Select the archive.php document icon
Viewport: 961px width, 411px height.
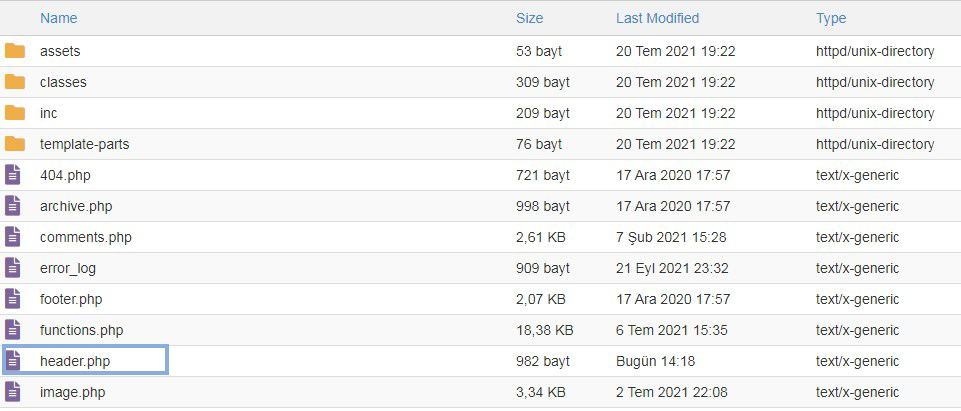(x=13, y=206)
